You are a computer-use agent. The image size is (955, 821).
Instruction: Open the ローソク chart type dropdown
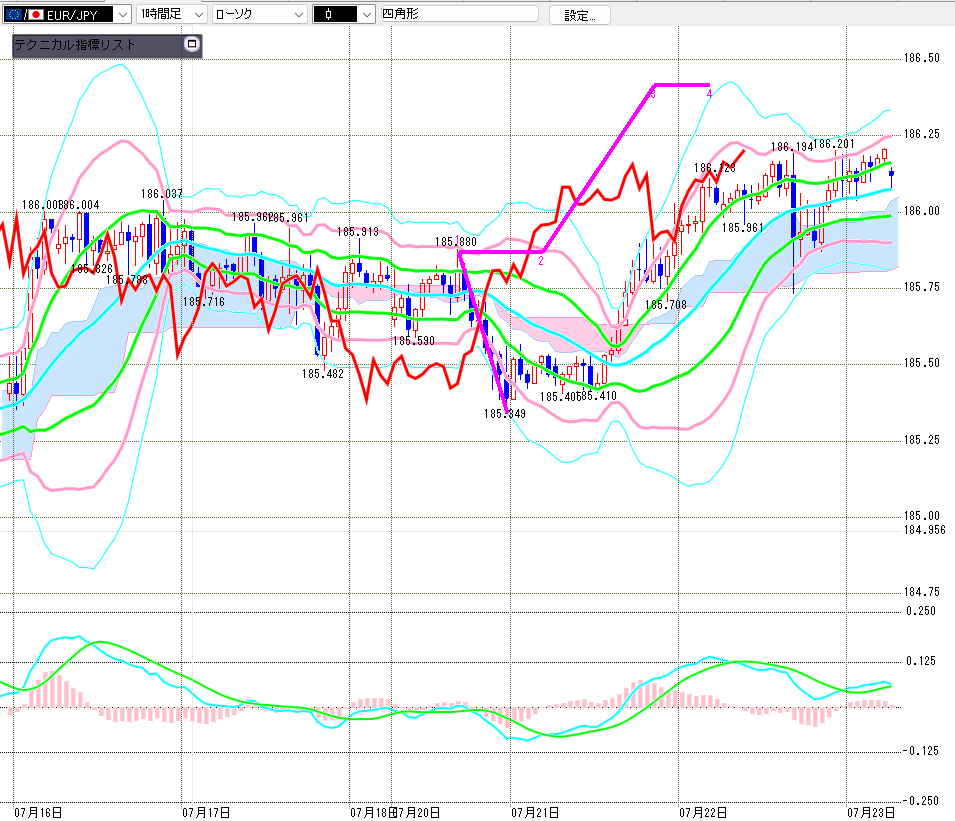point(298,15)
